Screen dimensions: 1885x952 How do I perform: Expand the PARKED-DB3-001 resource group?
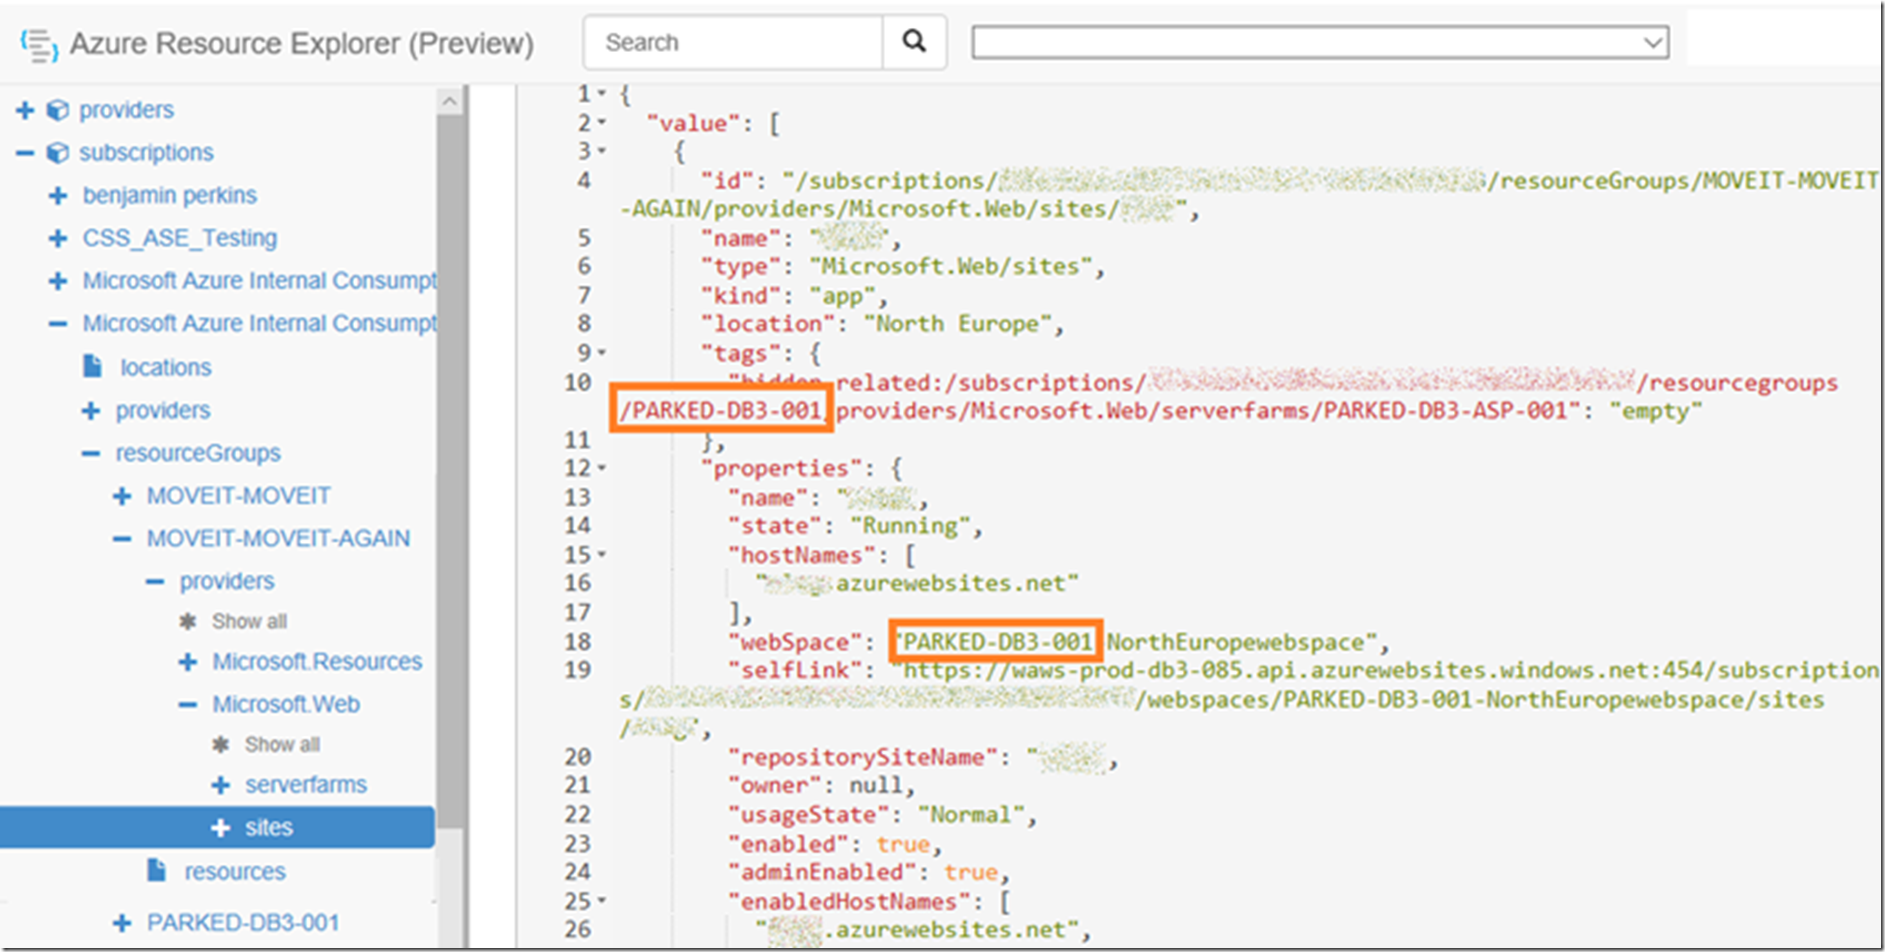[x=122, y=923]
